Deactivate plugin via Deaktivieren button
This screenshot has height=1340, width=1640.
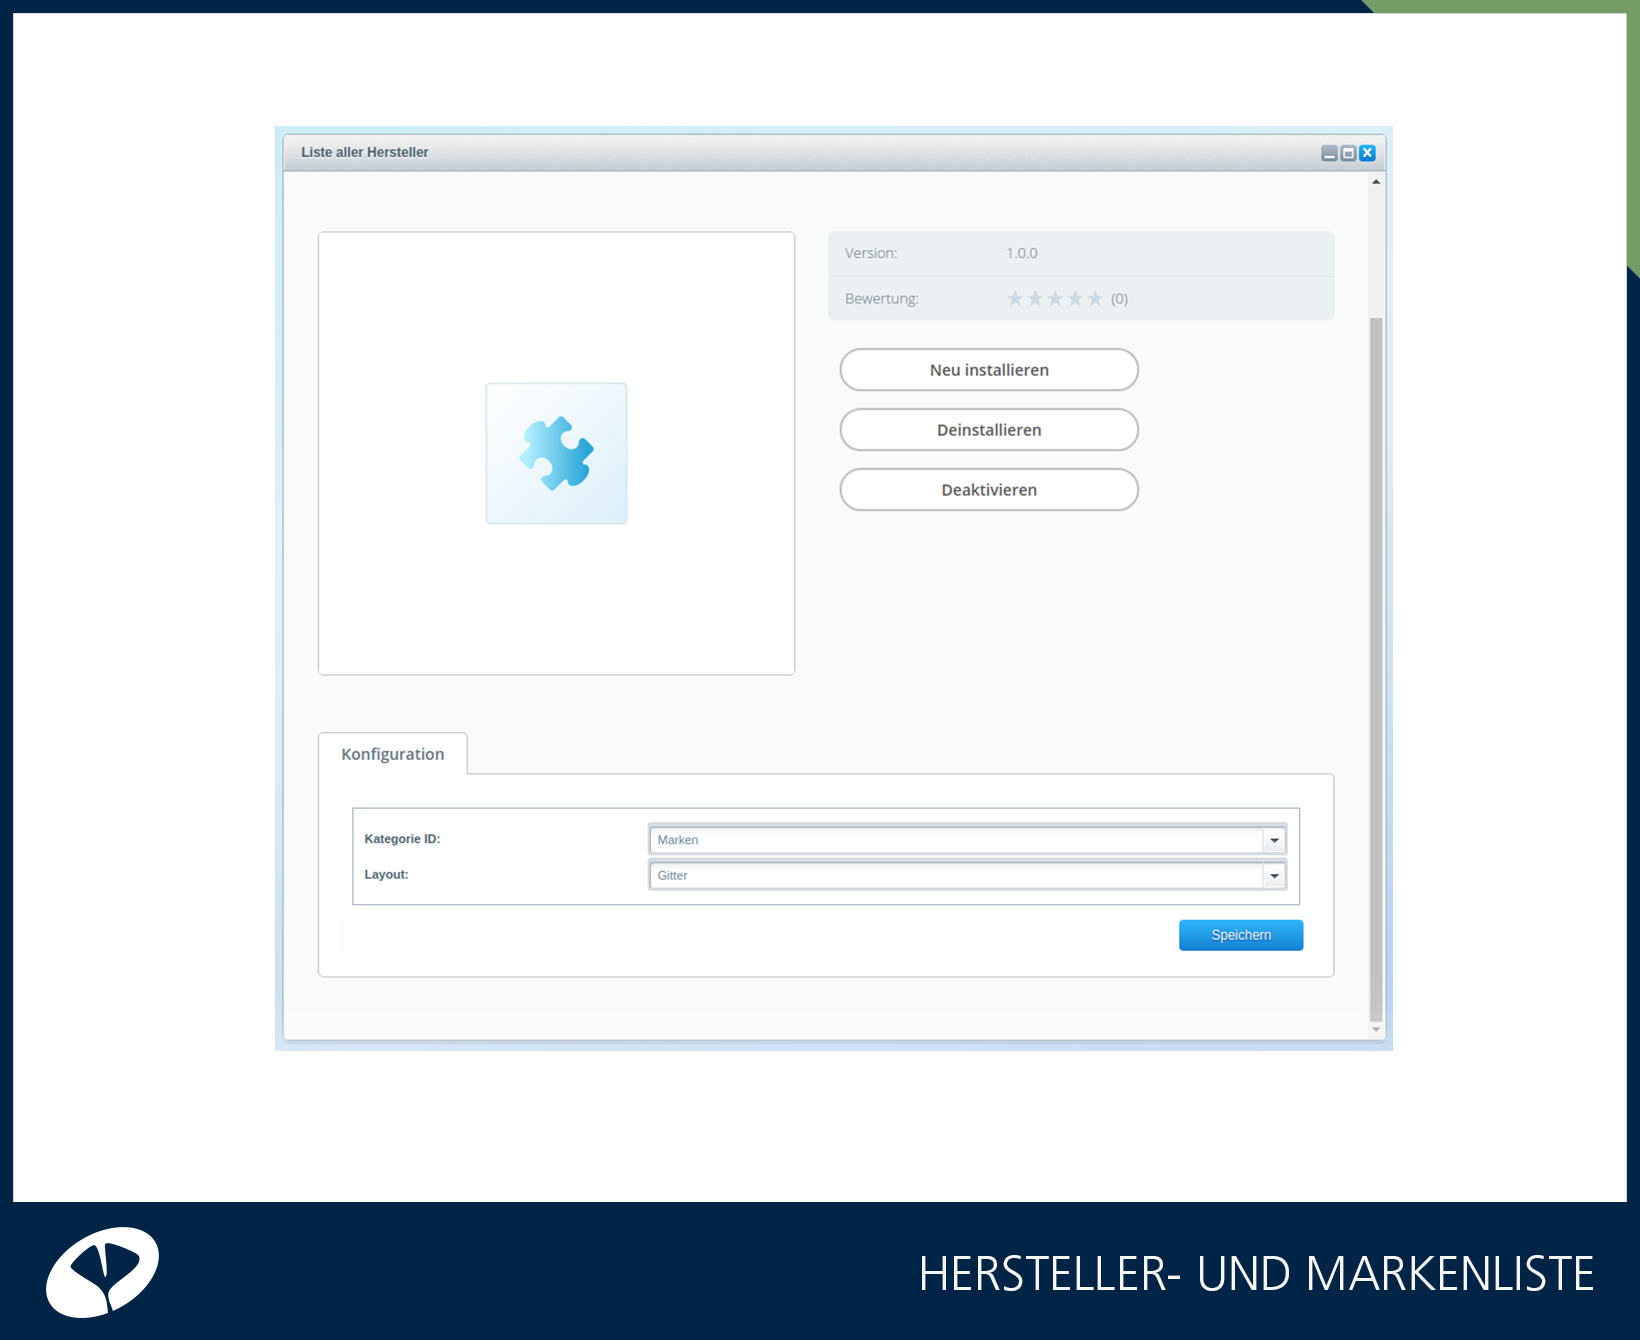pos(989,490)
